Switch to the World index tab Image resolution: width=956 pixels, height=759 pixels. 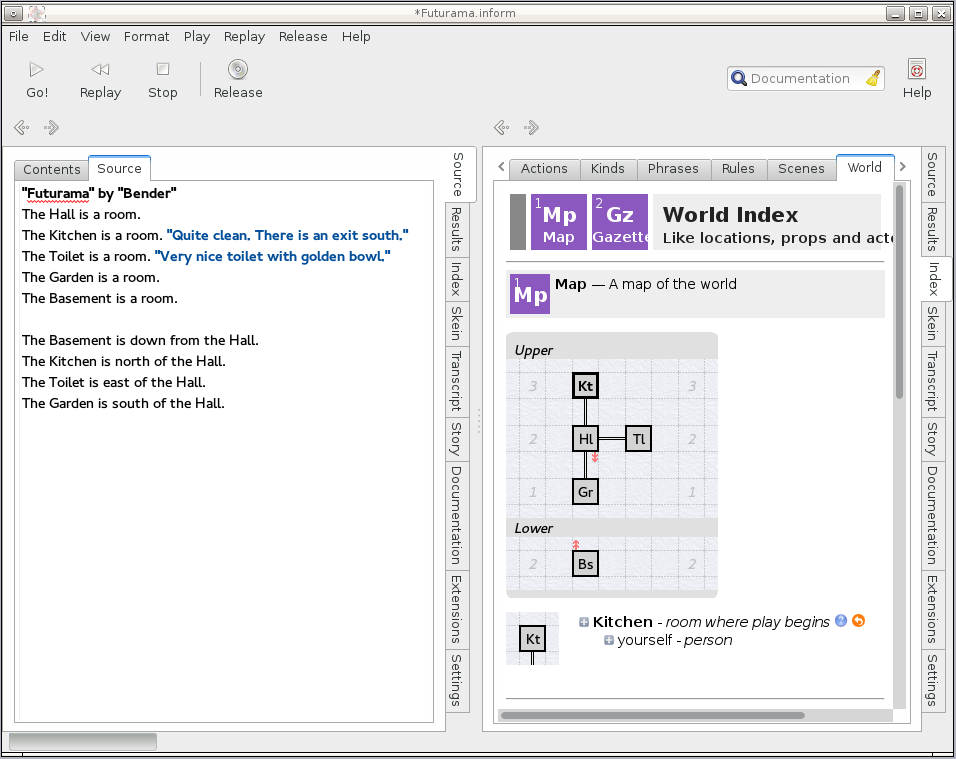point(865,168)
